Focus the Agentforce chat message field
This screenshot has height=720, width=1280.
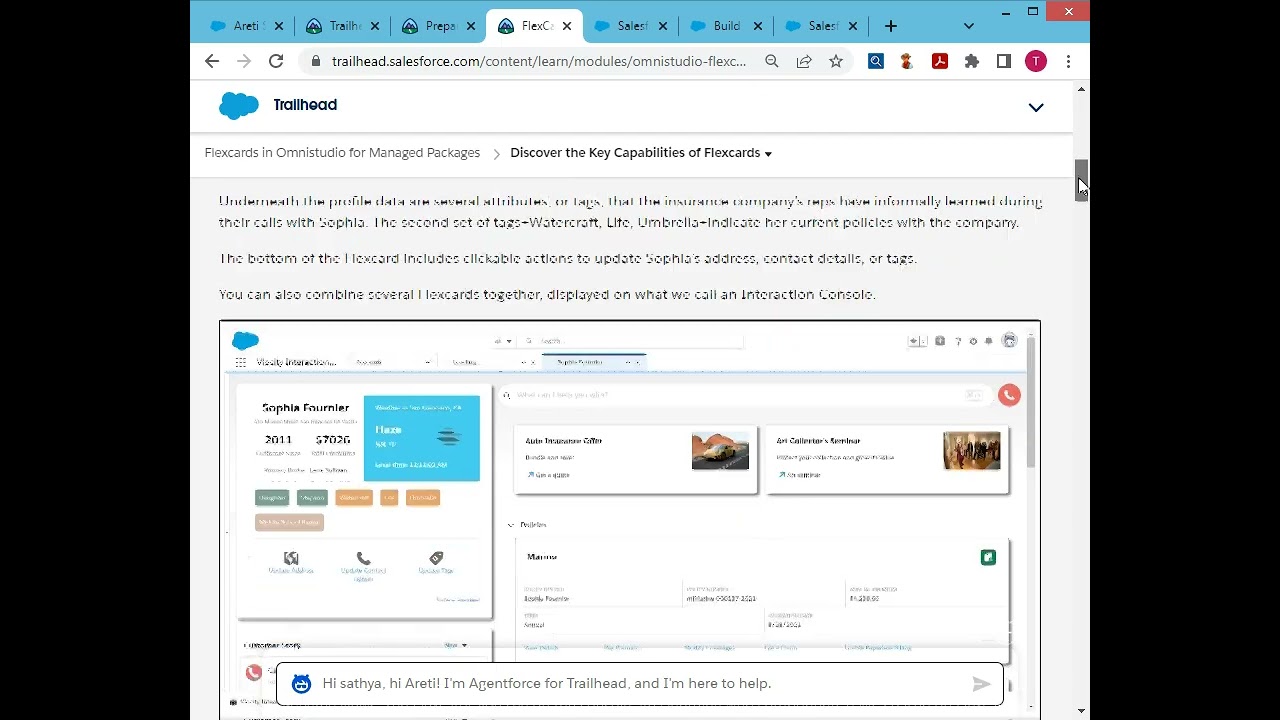point(640,684)
